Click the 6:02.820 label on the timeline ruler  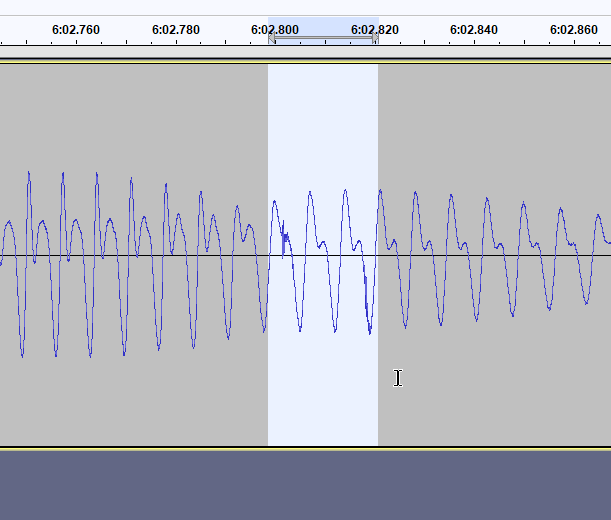tap(375, 30)
